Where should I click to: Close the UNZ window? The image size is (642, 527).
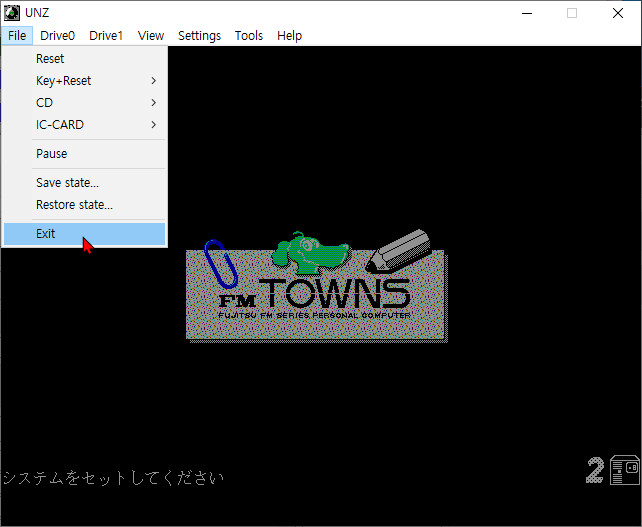618,13
